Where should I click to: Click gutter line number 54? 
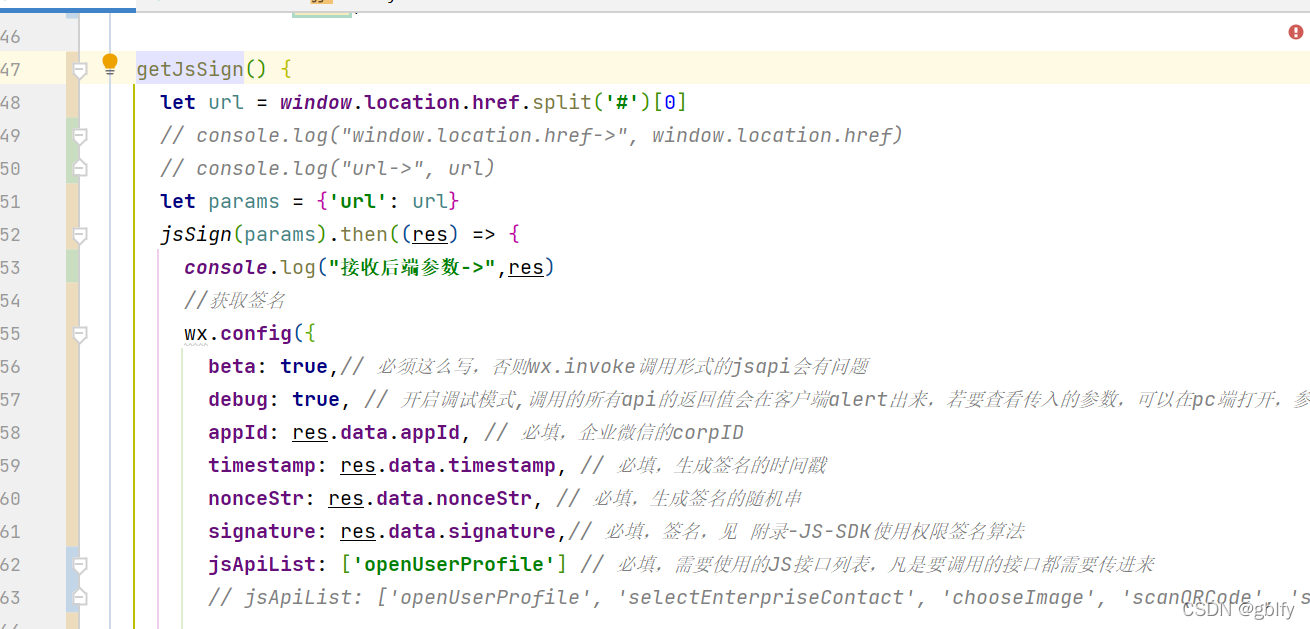pyautogui.click(x=10, y=301)
